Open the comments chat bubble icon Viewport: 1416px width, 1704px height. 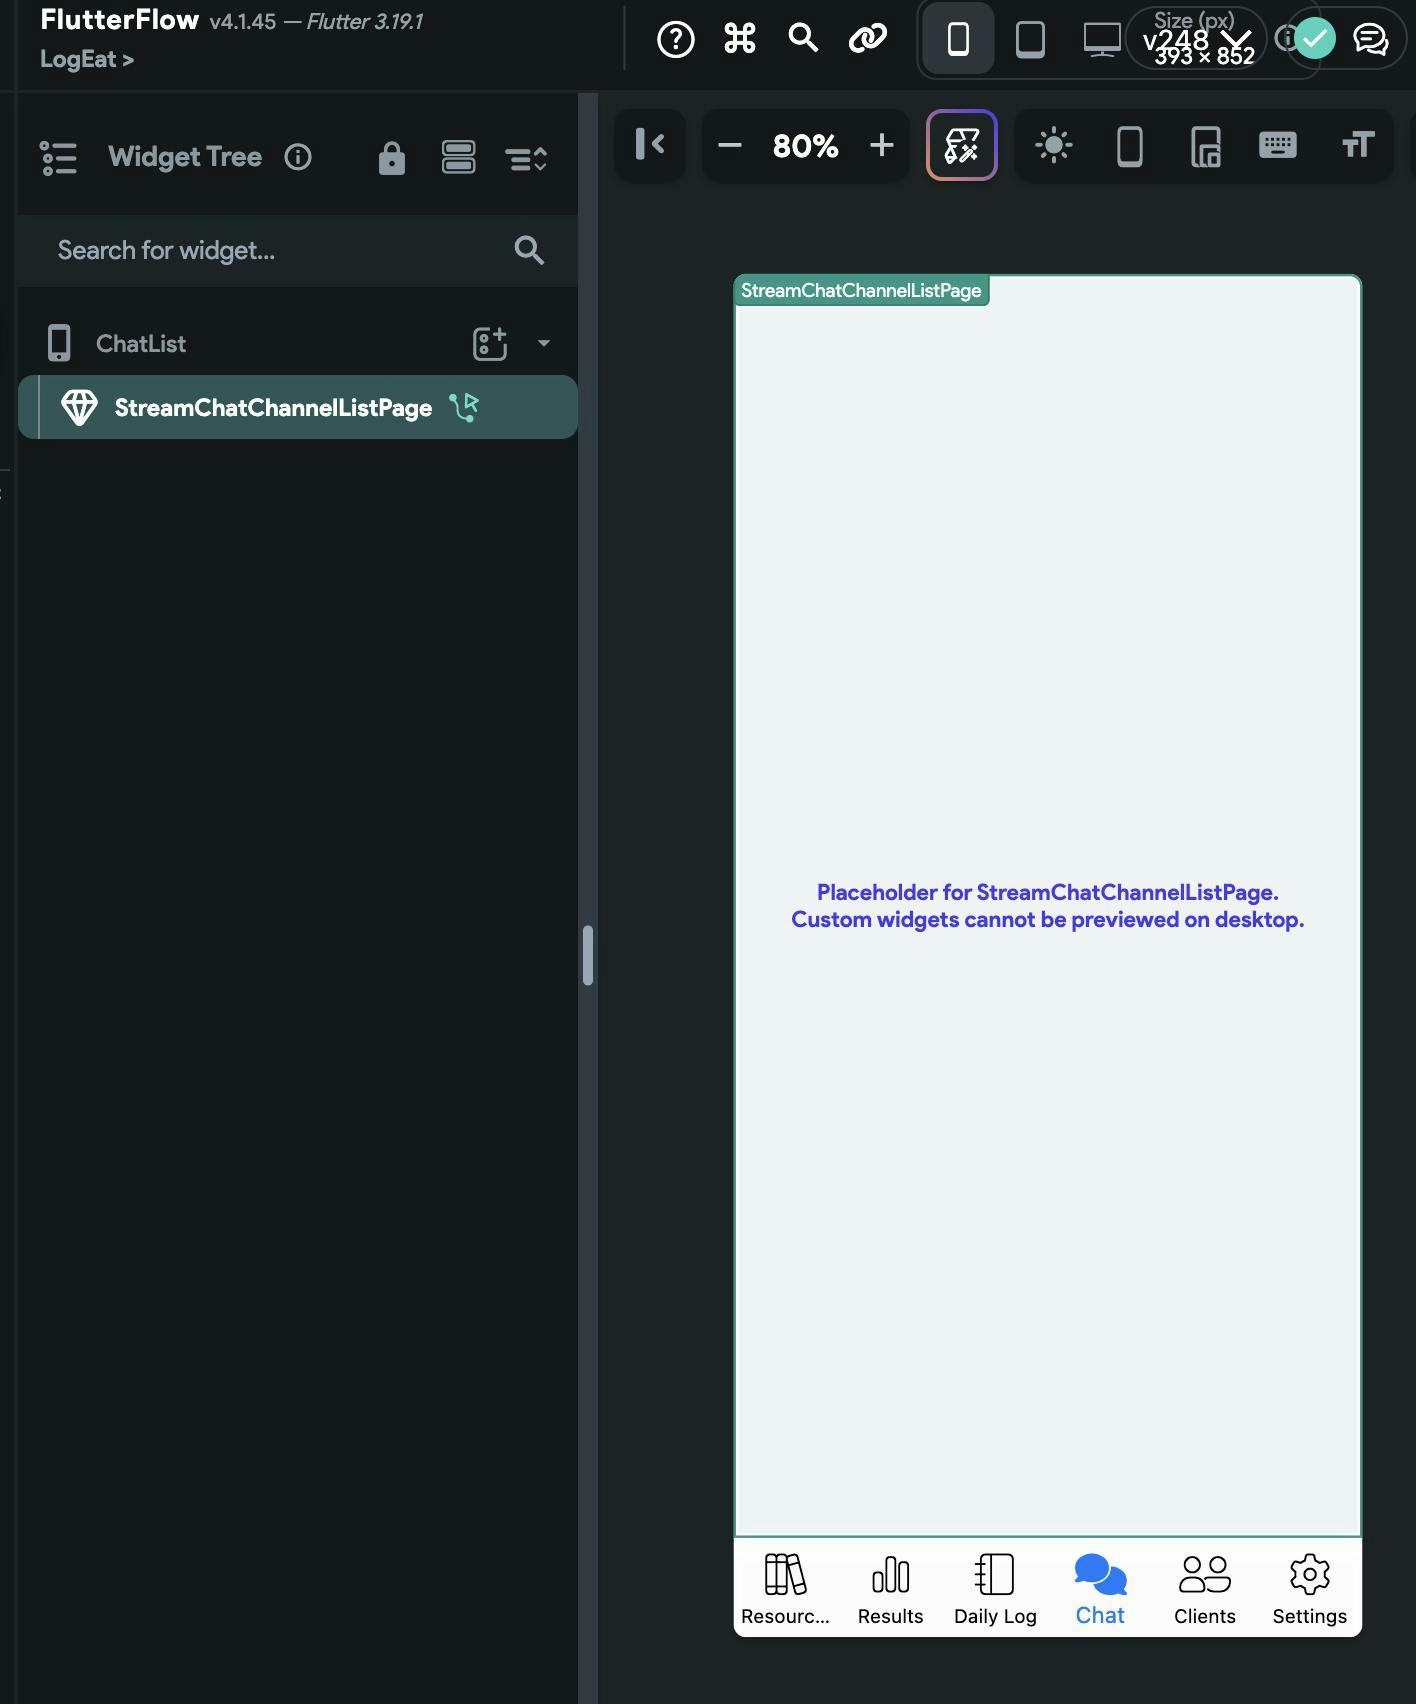pos(1370,39)
